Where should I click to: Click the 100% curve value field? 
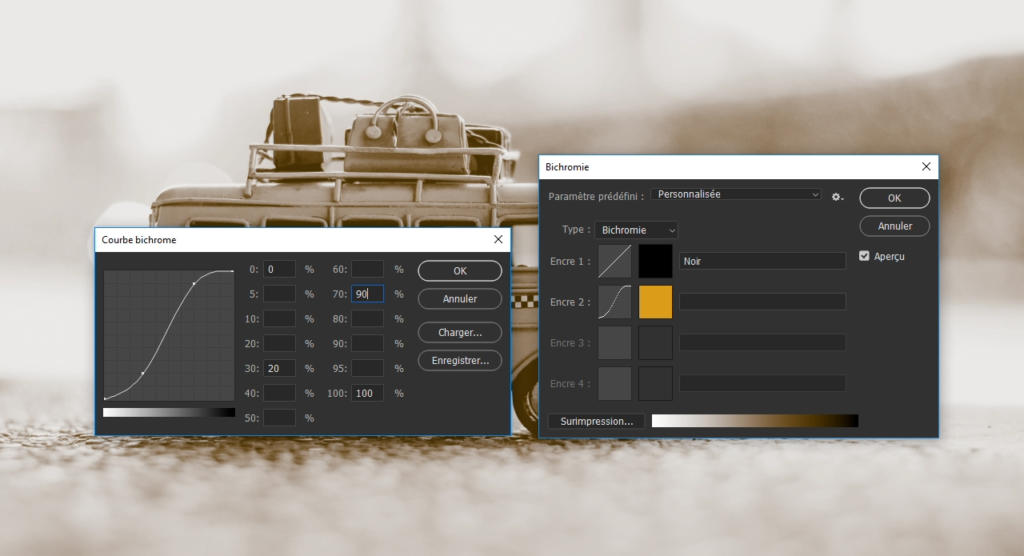(368, 393)
